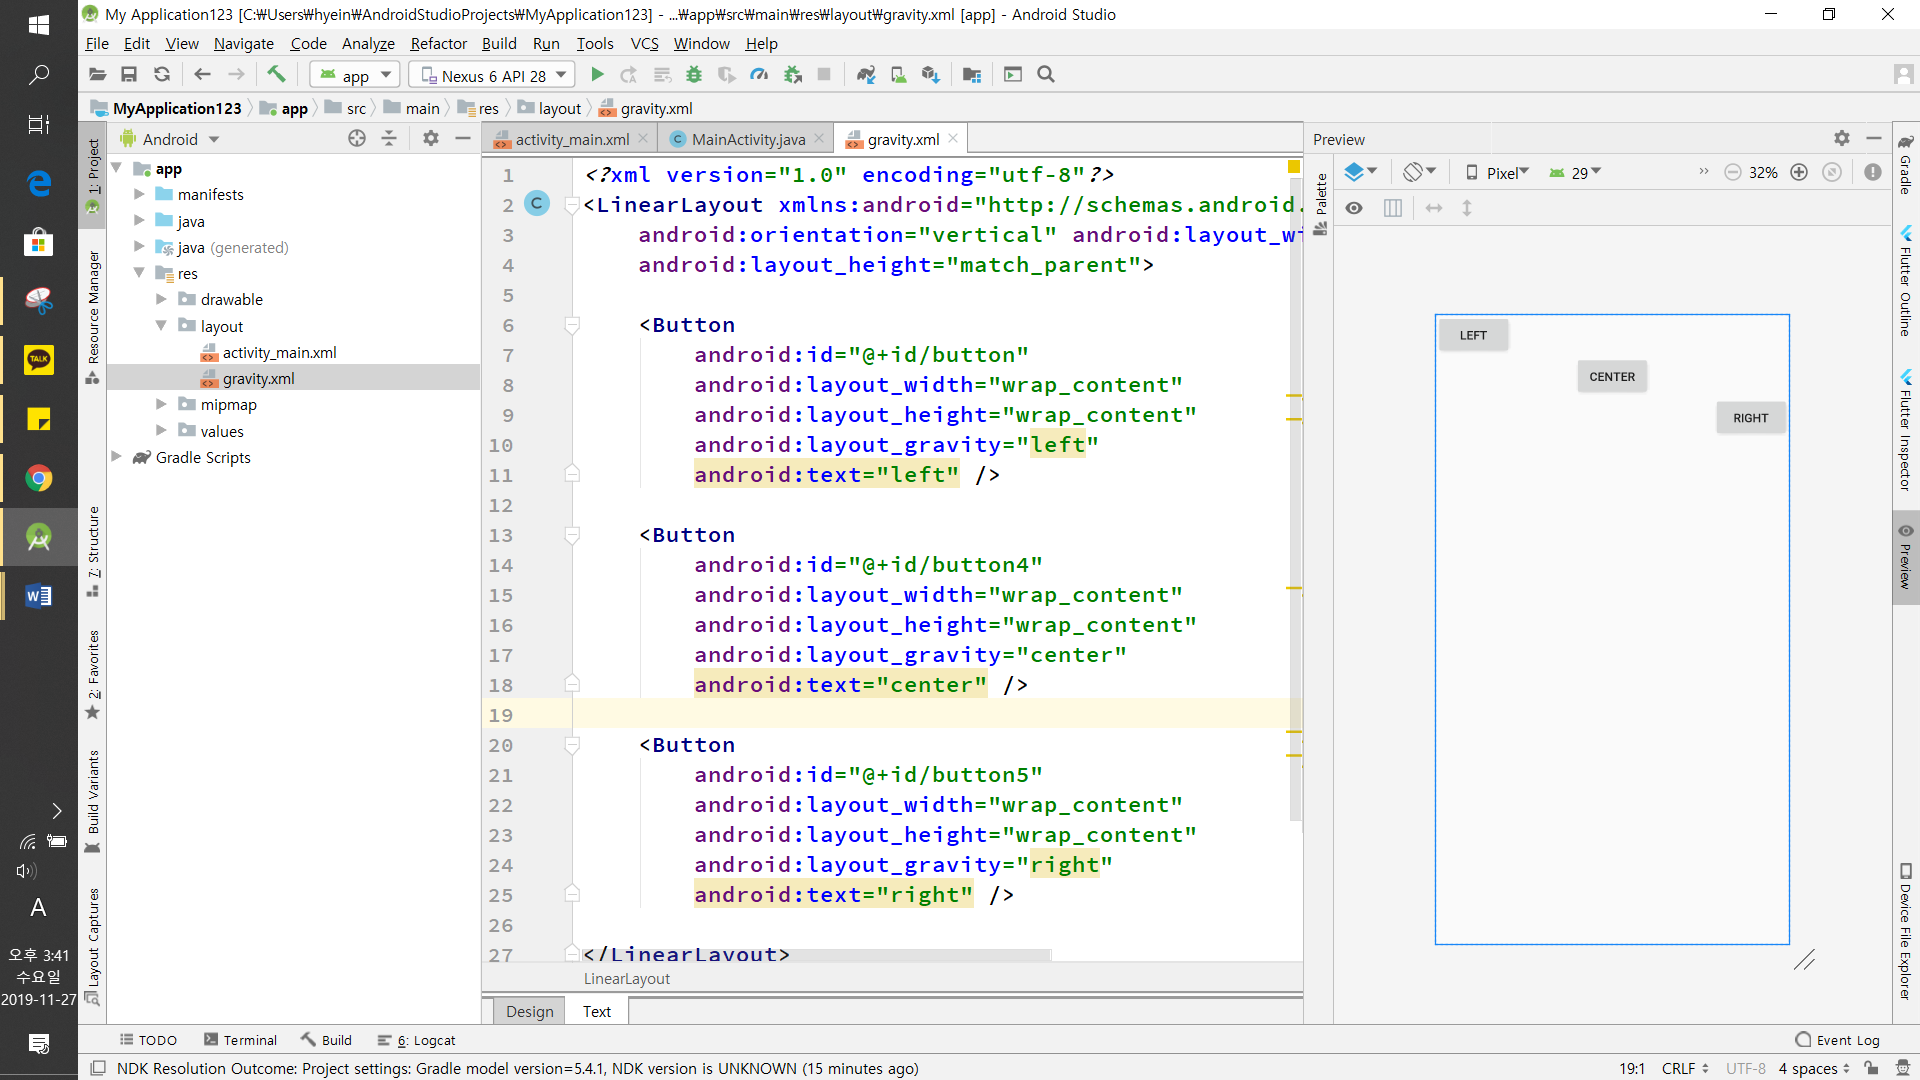Open the Refactor menu

[438, 43]
